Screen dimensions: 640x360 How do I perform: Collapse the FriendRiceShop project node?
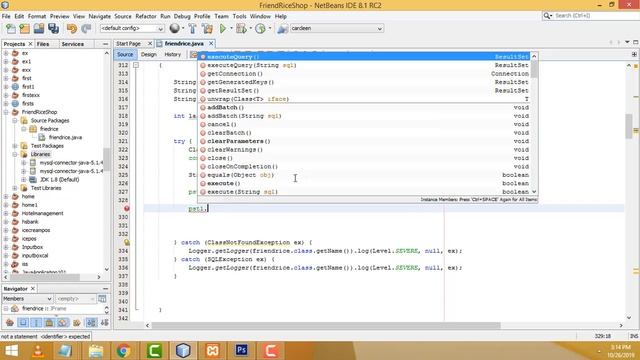point(6,112)
